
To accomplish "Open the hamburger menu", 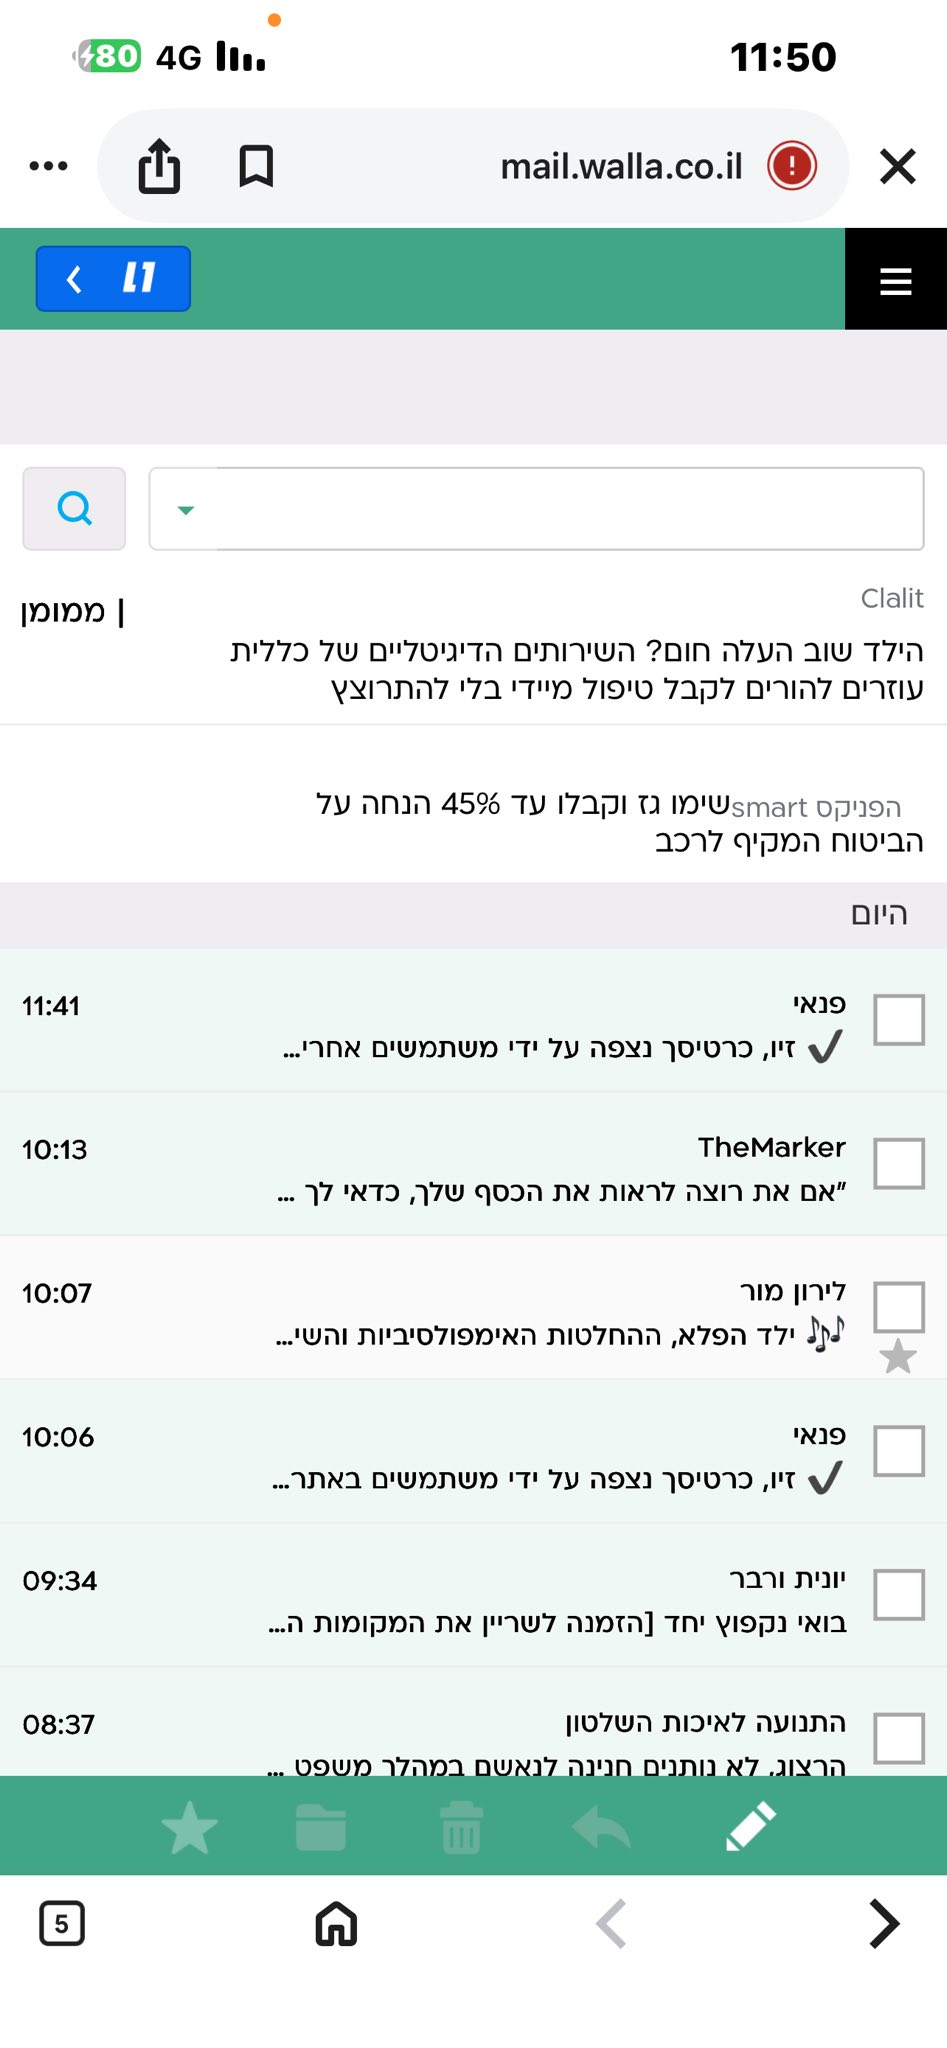I will (895, 280).
